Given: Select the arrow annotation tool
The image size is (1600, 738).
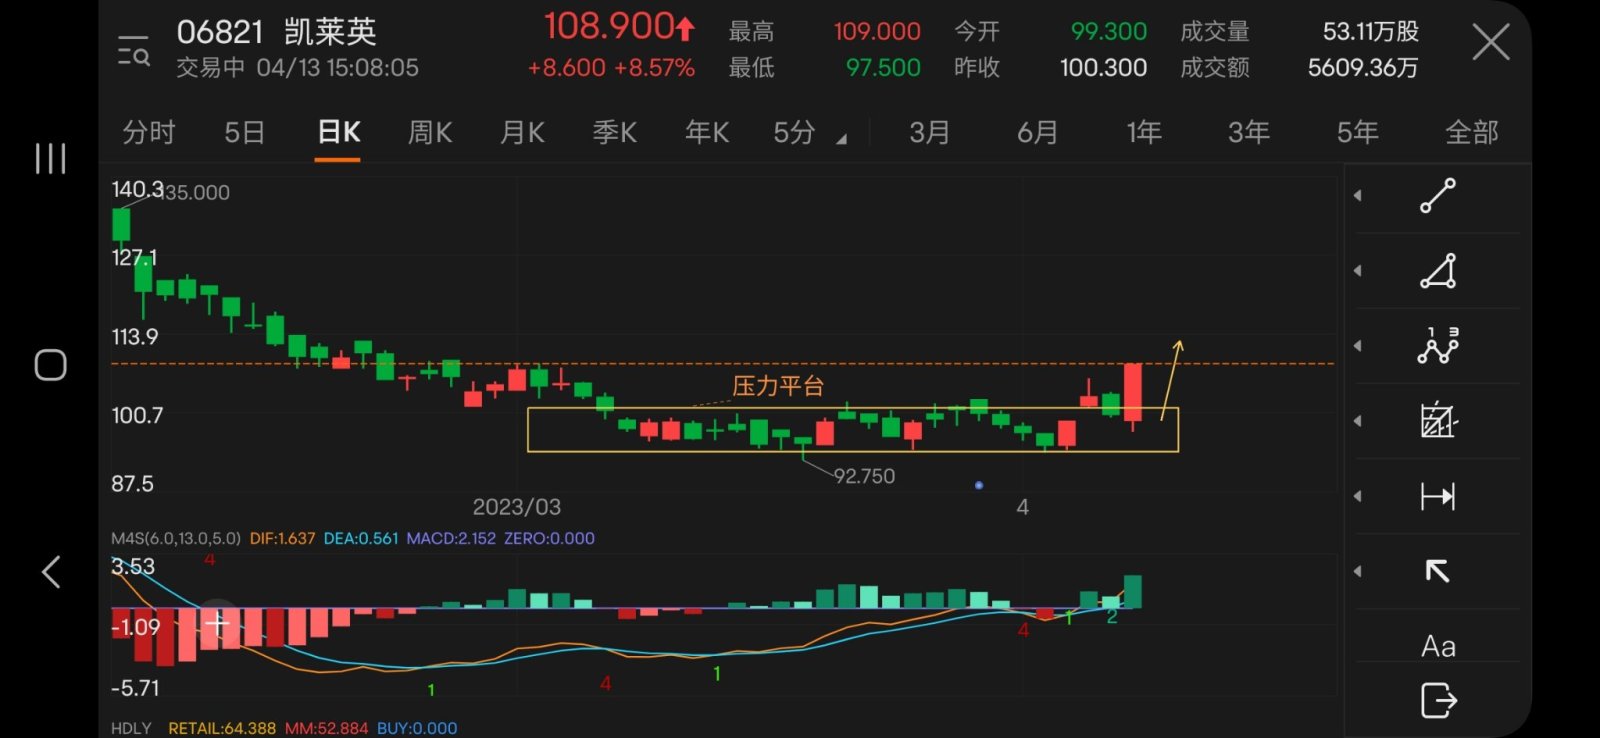Looking at the screenshot, I should 1437,571.
